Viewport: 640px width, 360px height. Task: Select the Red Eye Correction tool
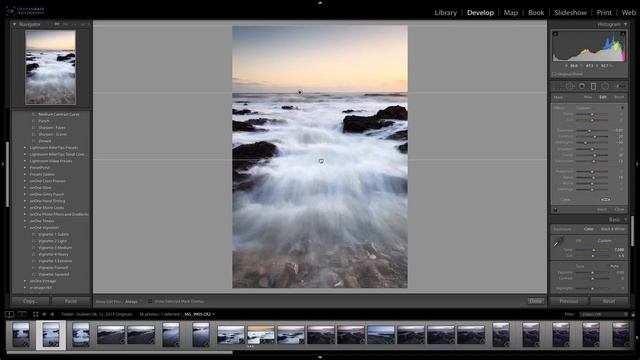coord(582,86)
